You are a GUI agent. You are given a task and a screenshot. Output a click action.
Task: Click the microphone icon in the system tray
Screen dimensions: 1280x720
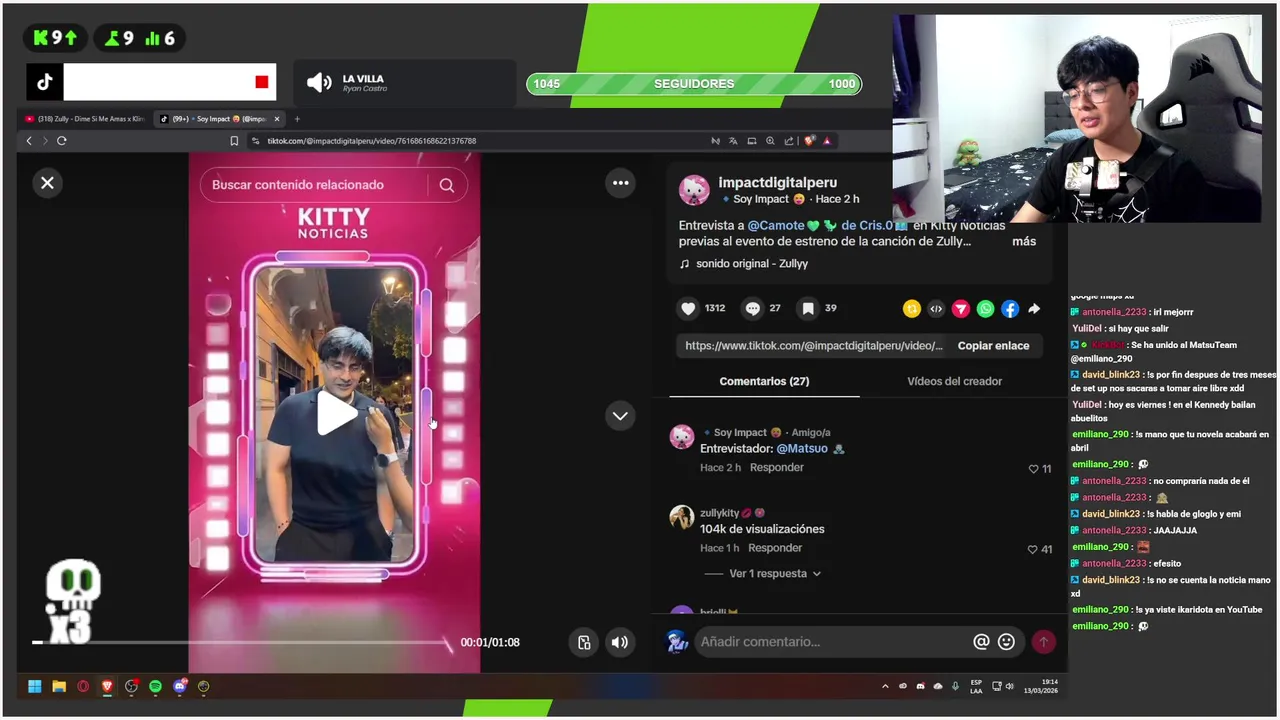click(955, 686)
